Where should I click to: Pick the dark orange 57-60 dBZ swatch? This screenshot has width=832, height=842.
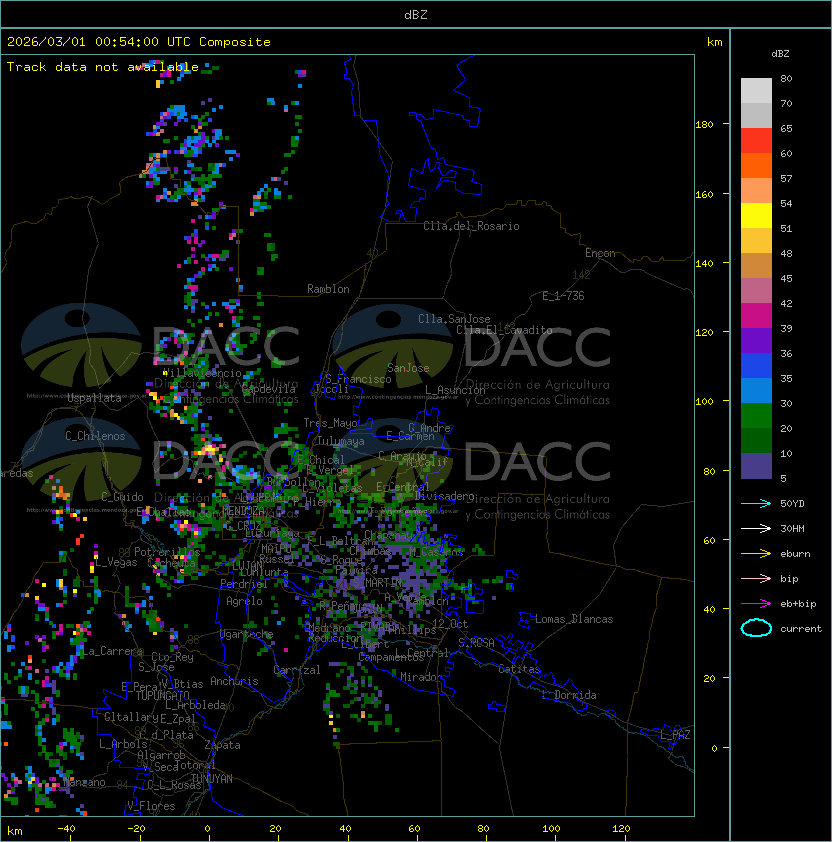point(756,165)
